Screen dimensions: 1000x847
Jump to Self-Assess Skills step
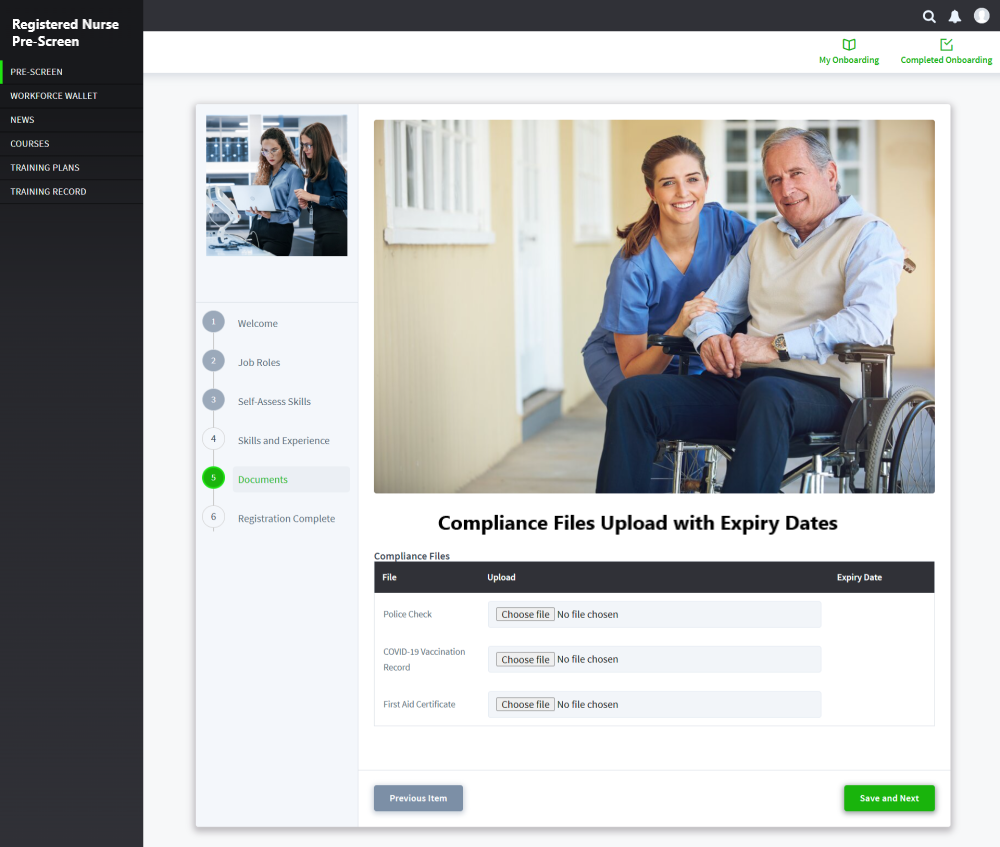point(274,401)
